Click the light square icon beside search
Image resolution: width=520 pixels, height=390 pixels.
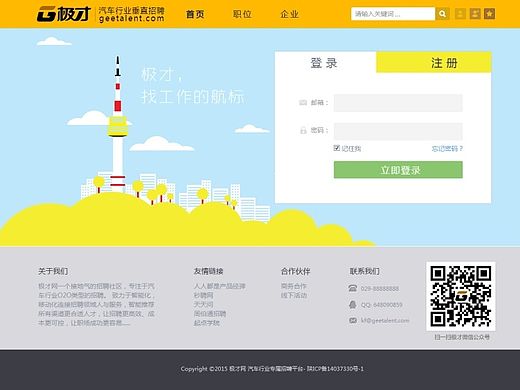[x=460, y=14]
